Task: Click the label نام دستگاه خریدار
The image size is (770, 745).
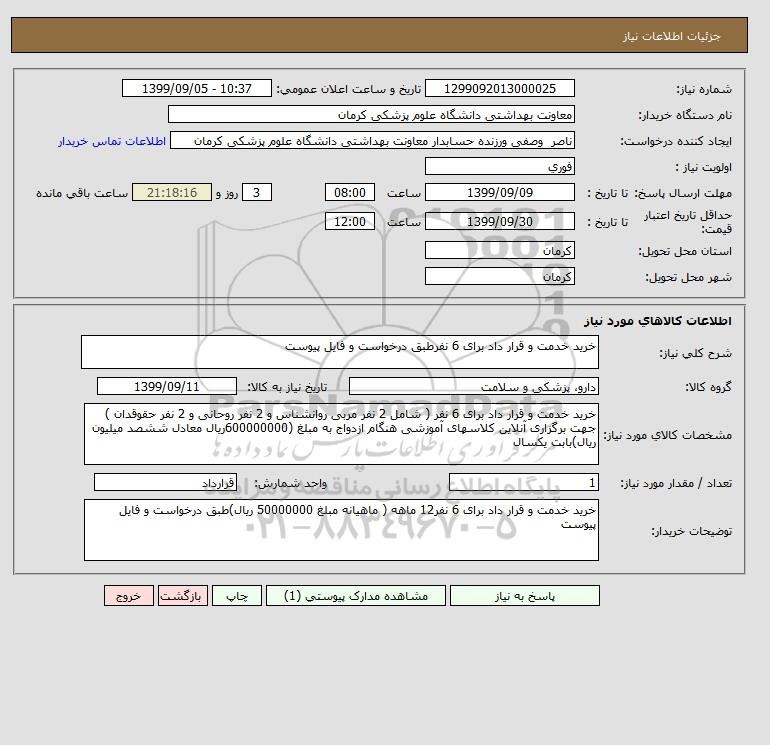Action: click(685, 115)
